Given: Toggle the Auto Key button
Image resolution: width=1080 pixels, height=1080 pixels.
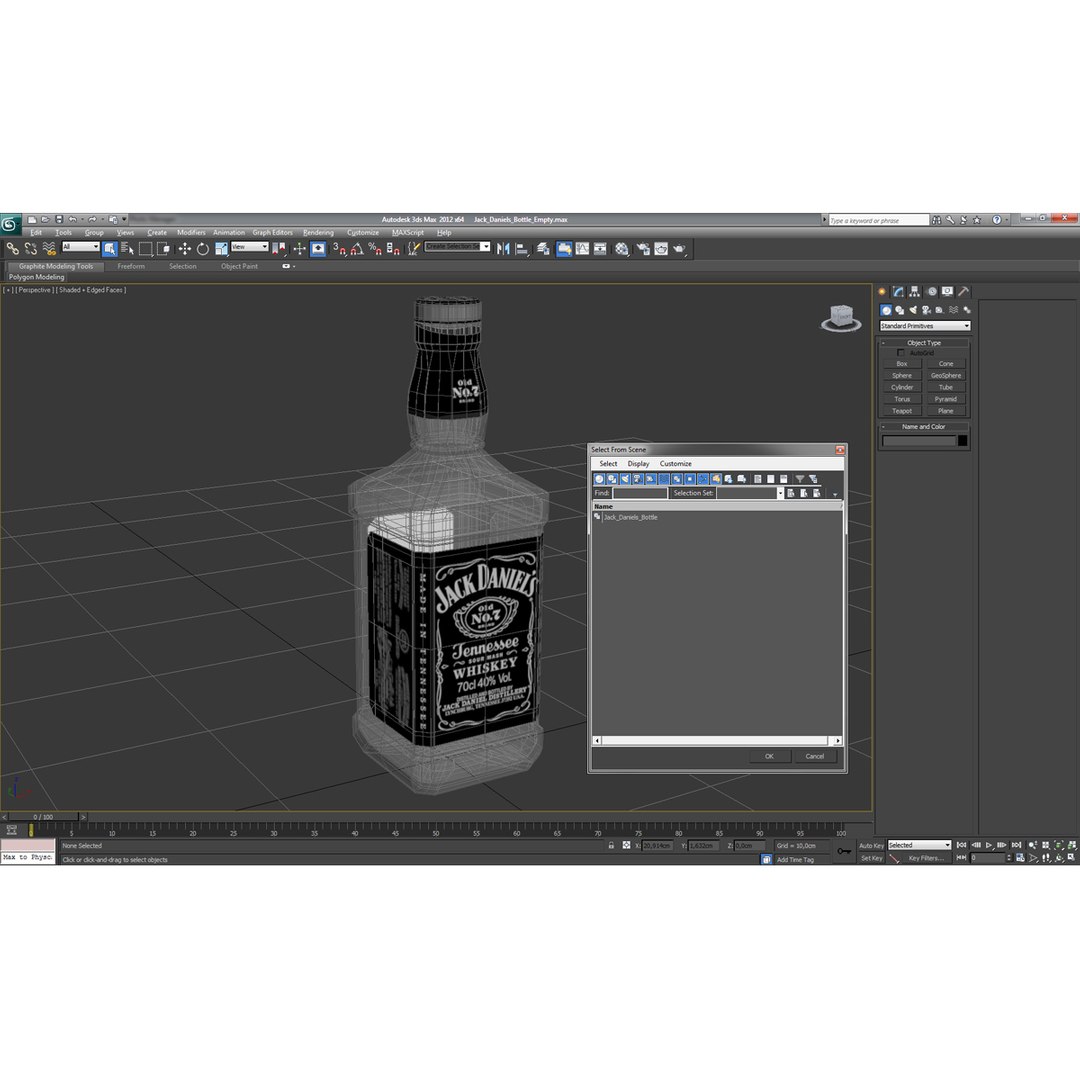Looking at the screenshot, I should click(x=871, y=846).
